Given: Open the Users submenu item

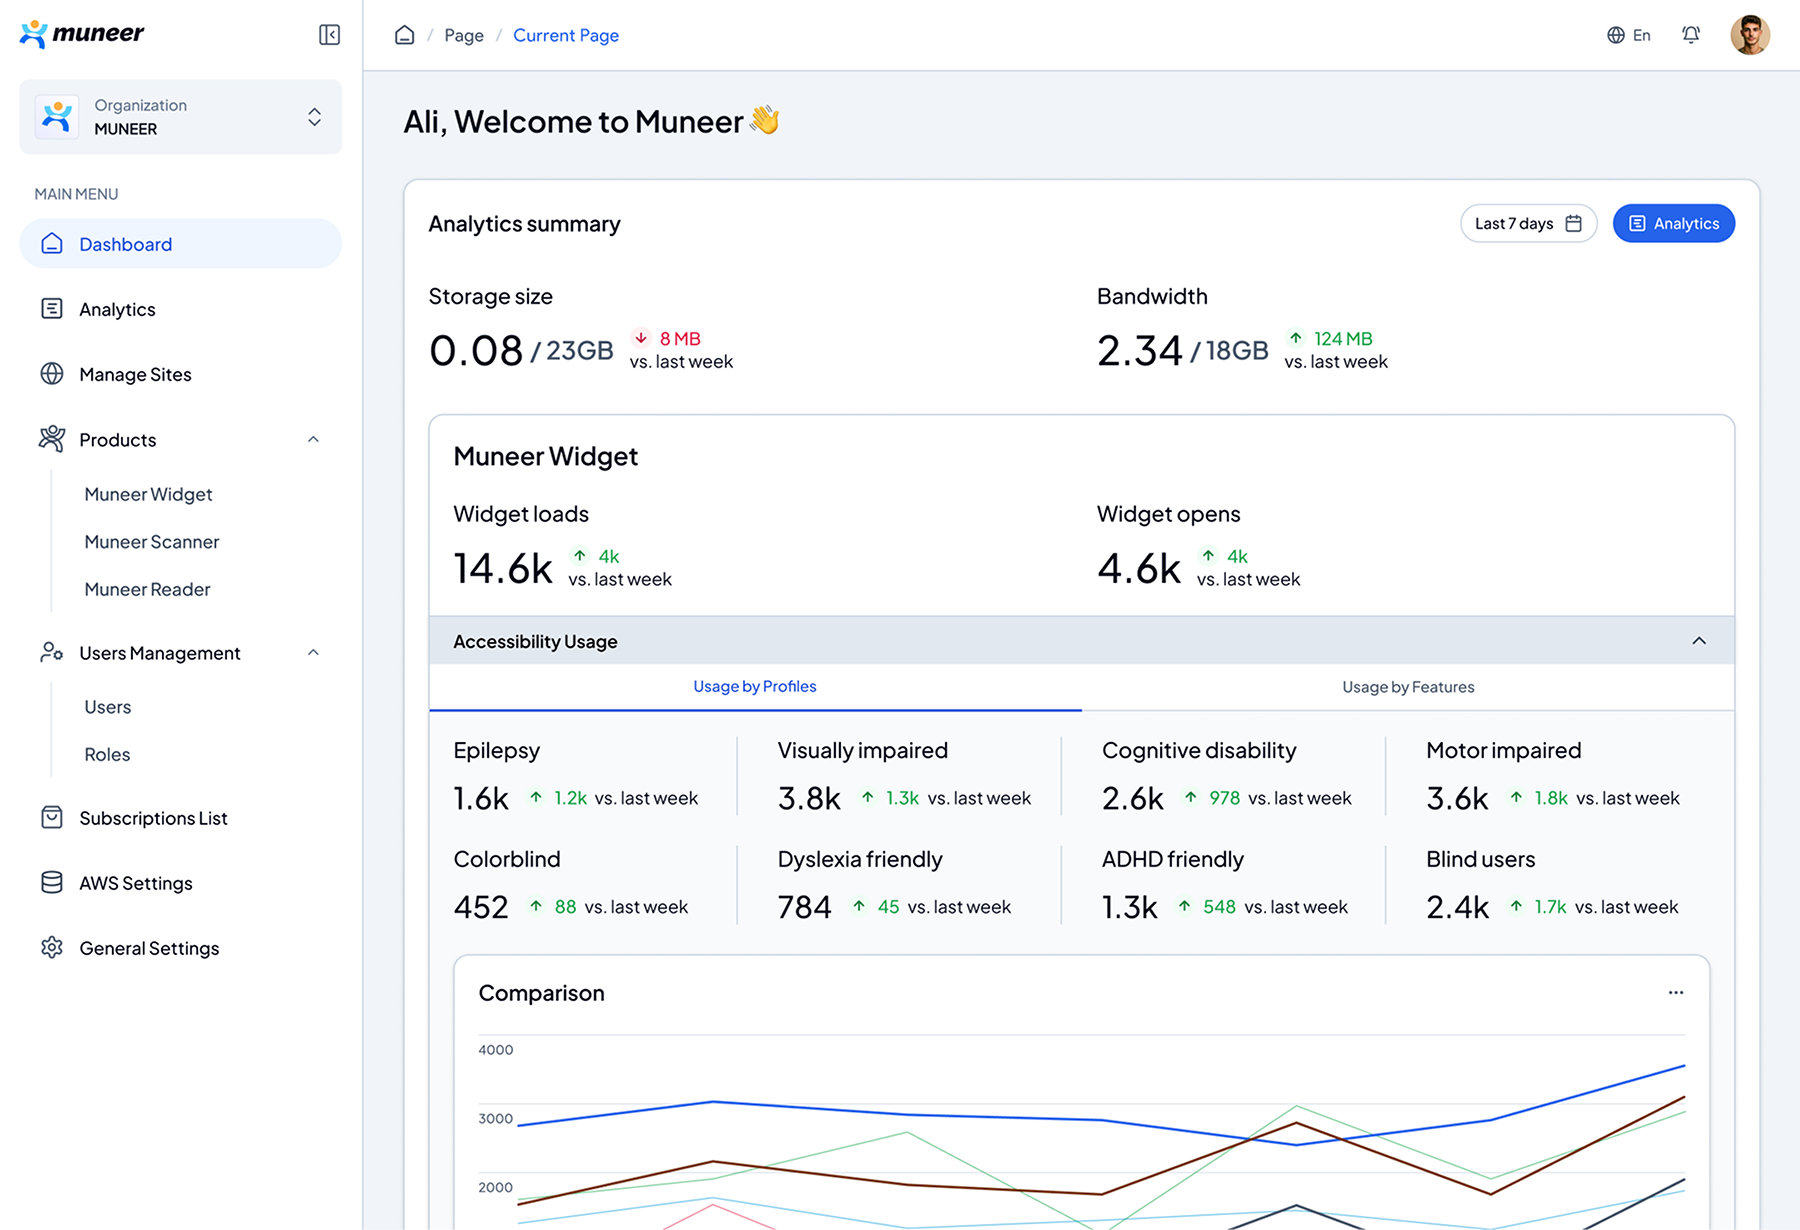Looking at the screenshot, I should point(108,707).
